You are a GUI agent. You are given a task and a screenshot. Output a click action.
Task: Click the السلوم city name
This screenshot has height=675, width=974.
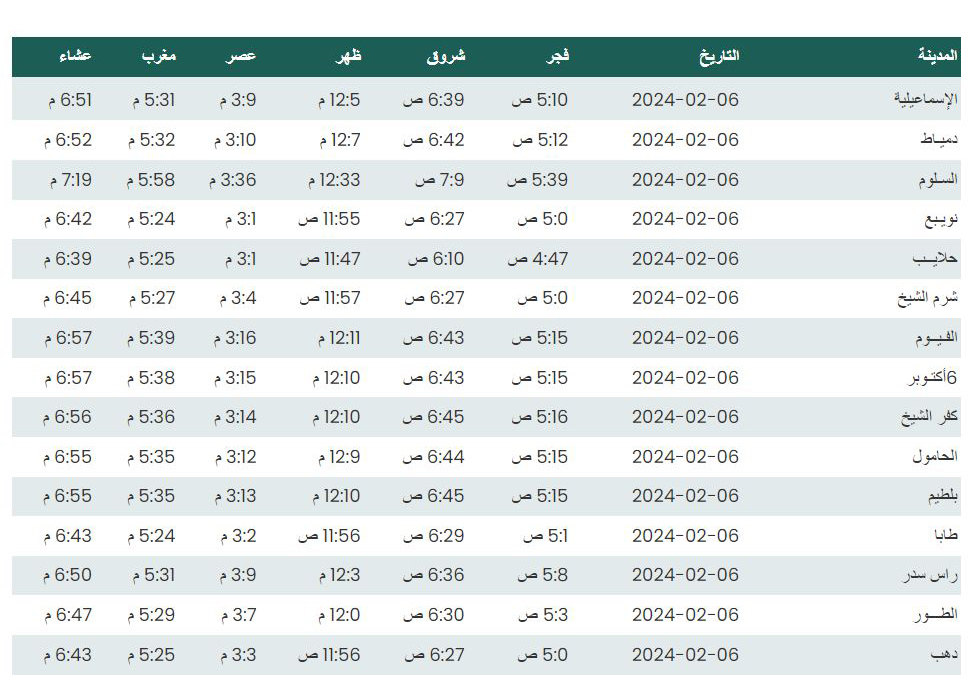click(x=938, y=179)
